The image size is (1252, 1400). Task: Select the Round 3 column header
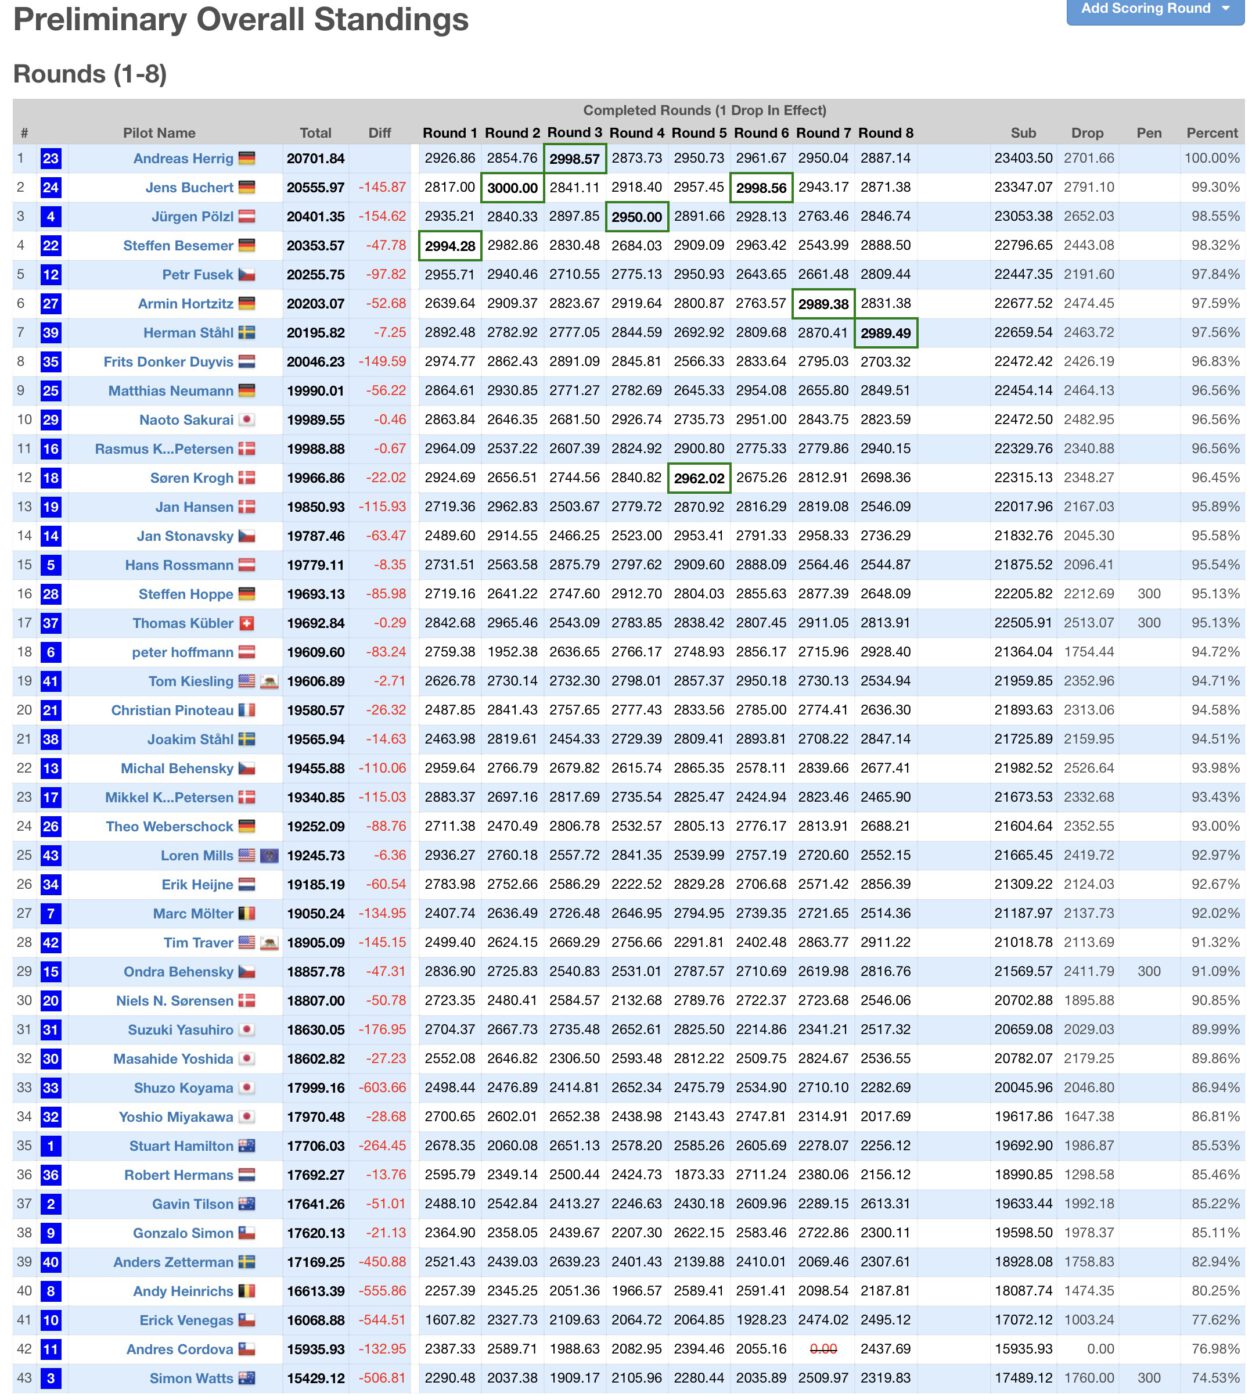(575, 133)
